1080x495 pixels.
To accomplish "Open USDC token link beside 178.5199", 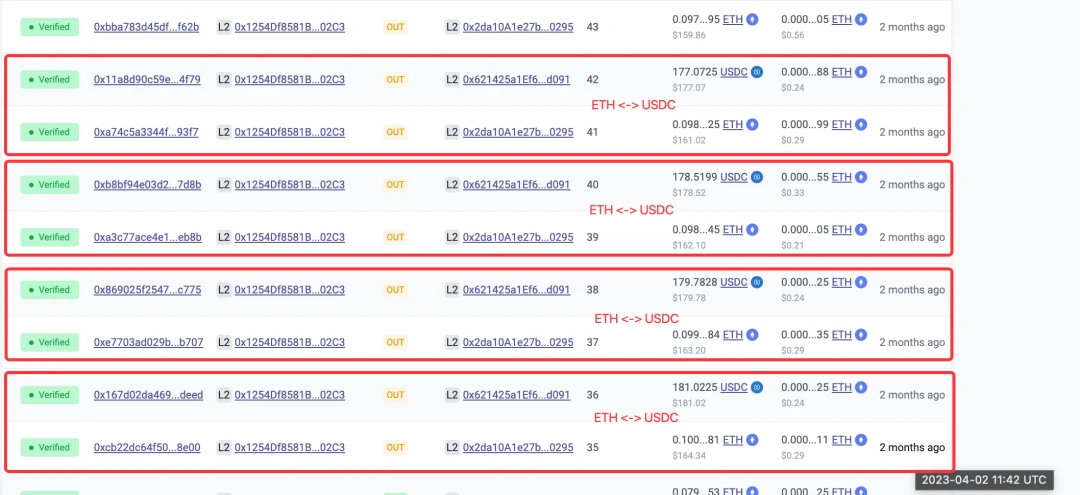I will tap(734, 177).
